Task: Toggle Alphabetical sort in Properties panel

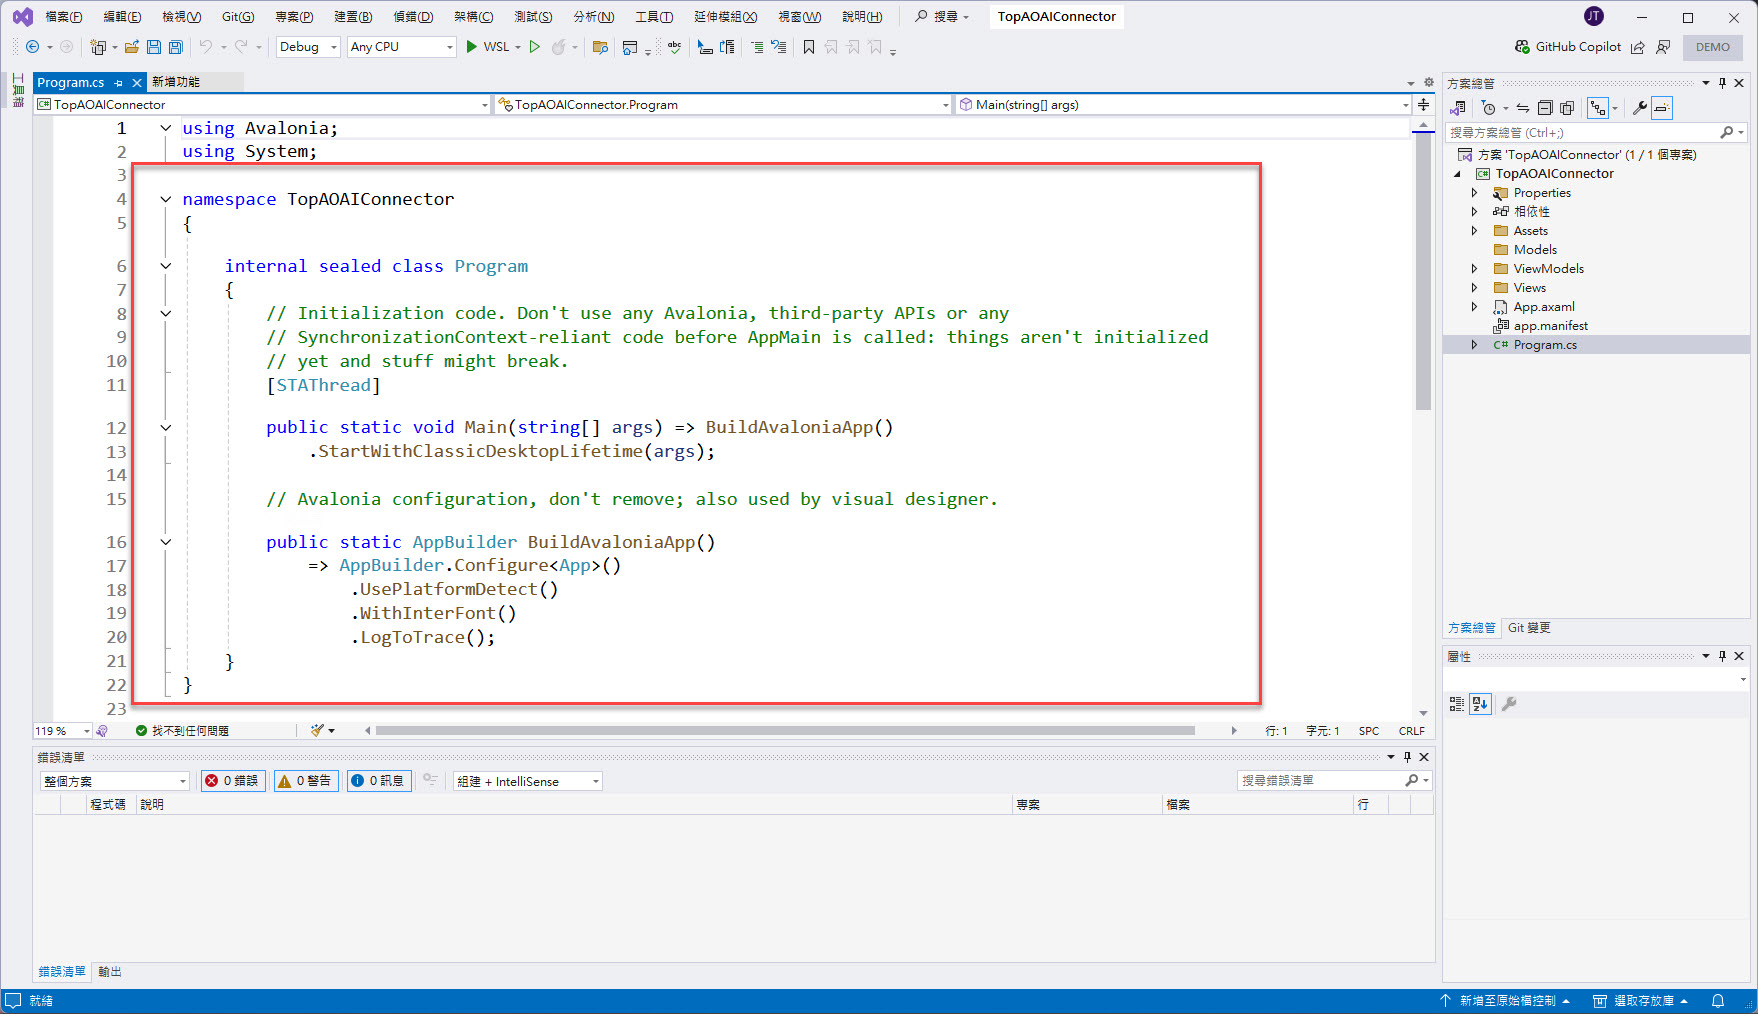Action: point(1480,704)
